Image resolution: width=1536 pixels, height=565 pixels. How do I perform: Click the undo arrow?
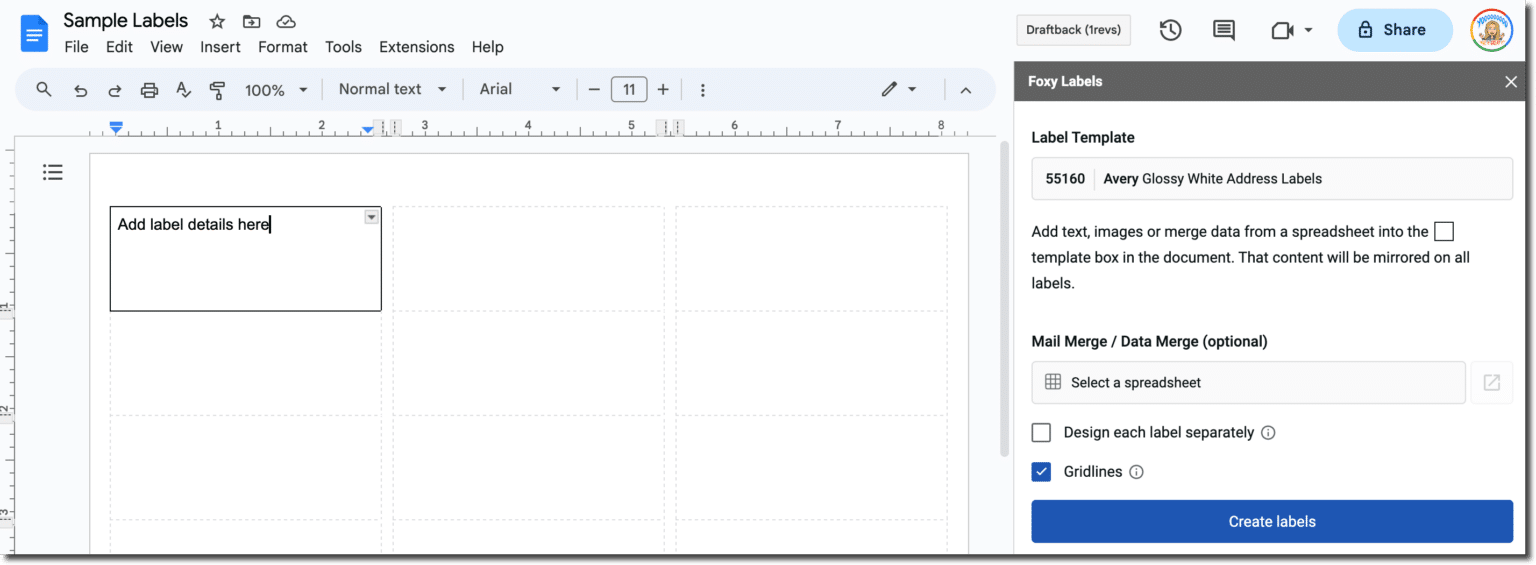tap(81, 90)
